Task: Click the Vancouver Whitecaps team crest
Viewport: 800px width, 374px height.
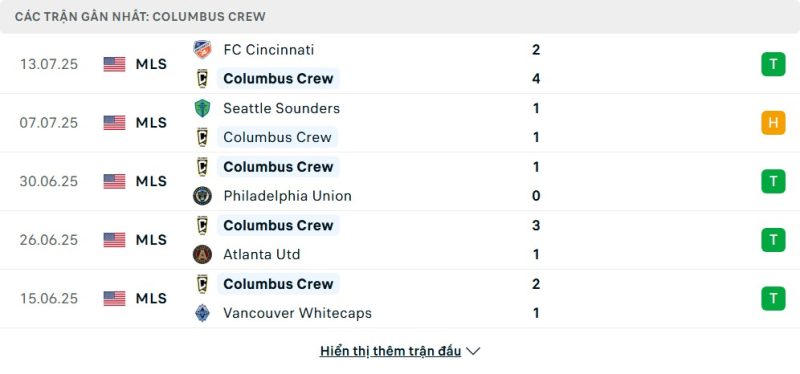Action: [203, 313]
